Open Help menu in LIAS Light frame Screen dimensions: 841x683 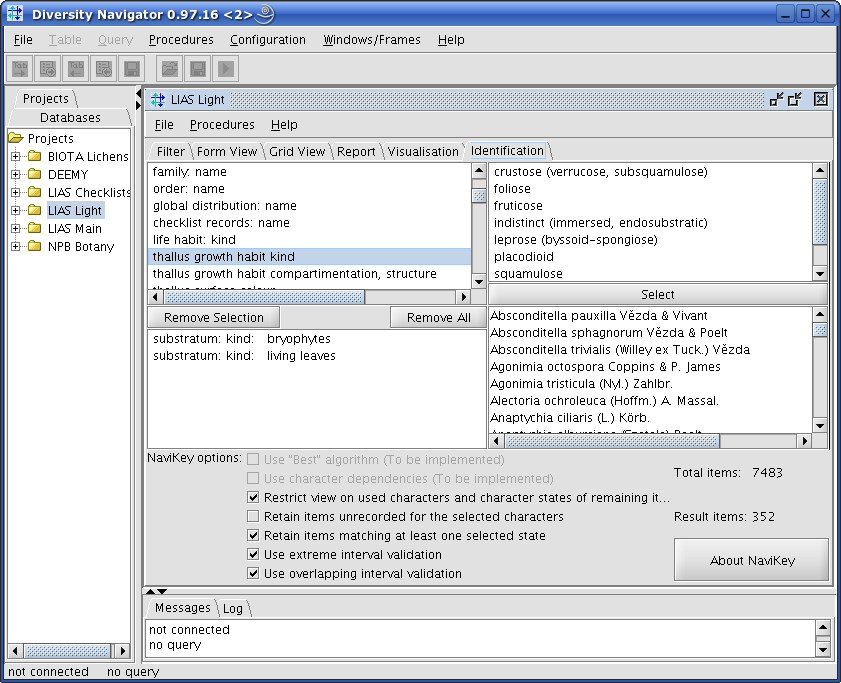pyautogui.click(x=284, y=124)
